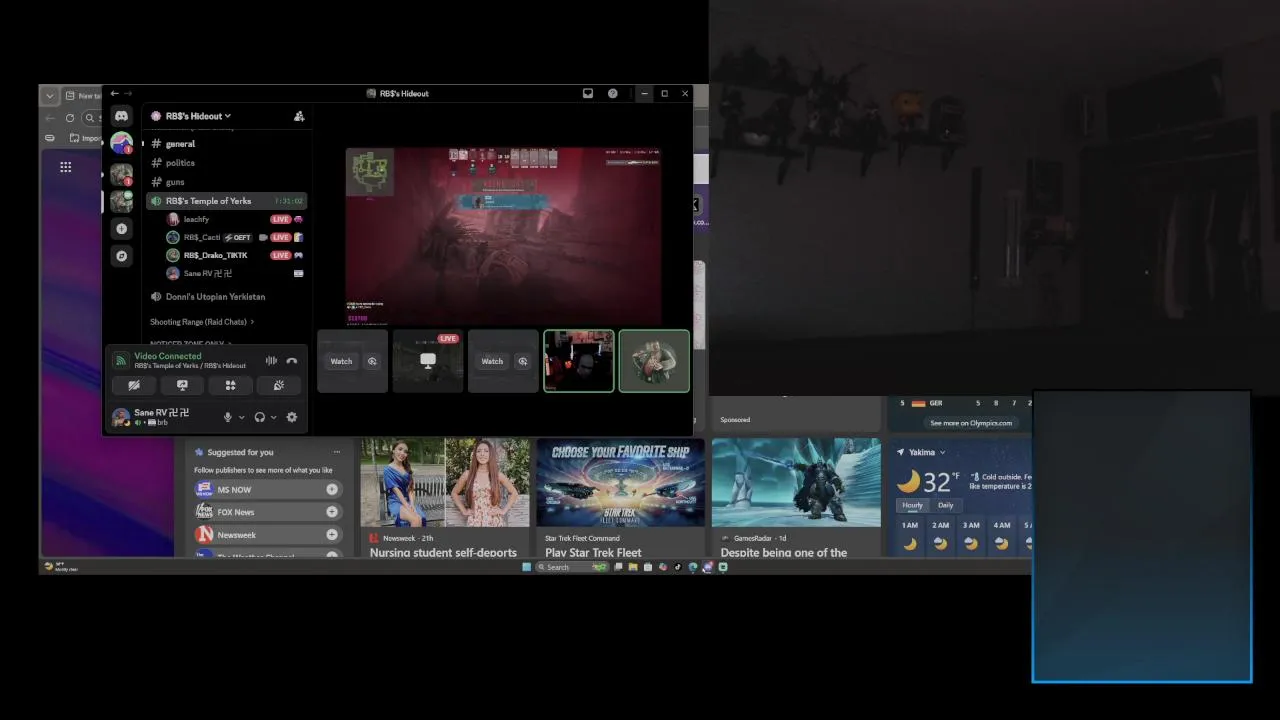Start an activity from voice panel
The image size is (1280, 720).
click(230, 385)
